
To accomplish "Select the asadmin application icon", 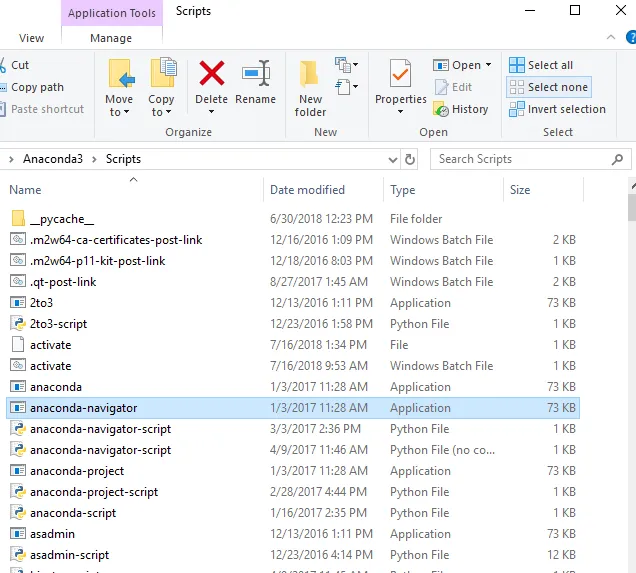I will 18,533.
